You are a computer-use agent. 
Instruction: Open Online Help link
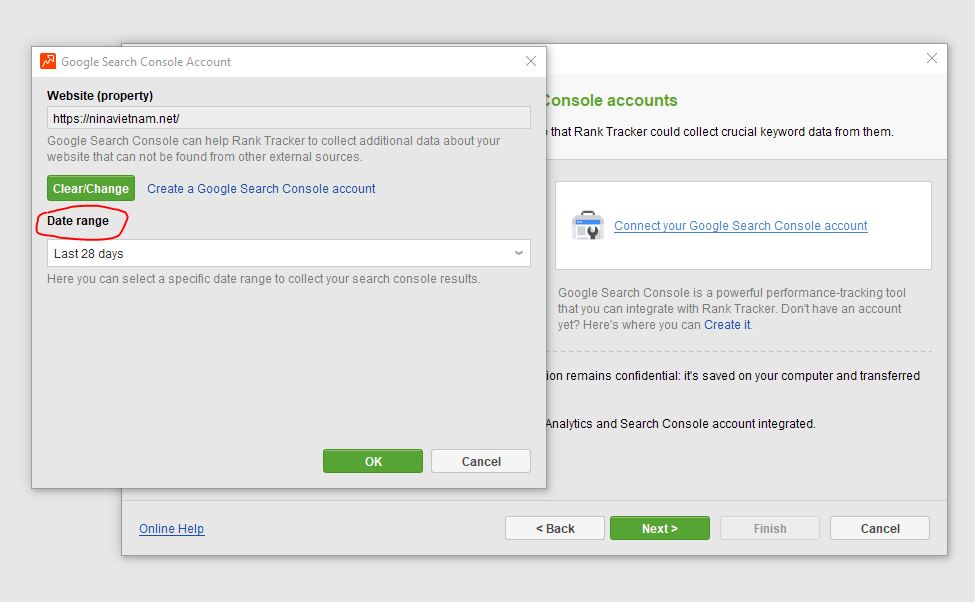172,529
